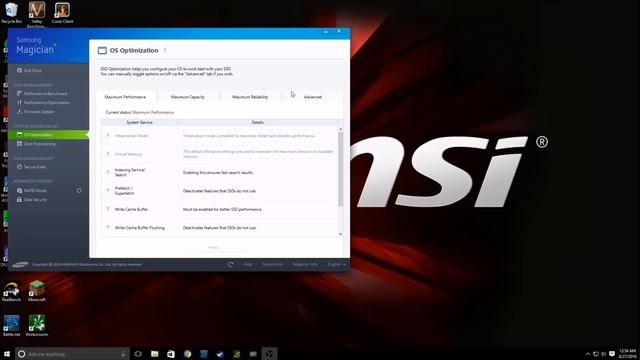Screen dimensions: 640x360
Task: Switch to the Maximum Reliability tab
Action: [x=250, y=97]
